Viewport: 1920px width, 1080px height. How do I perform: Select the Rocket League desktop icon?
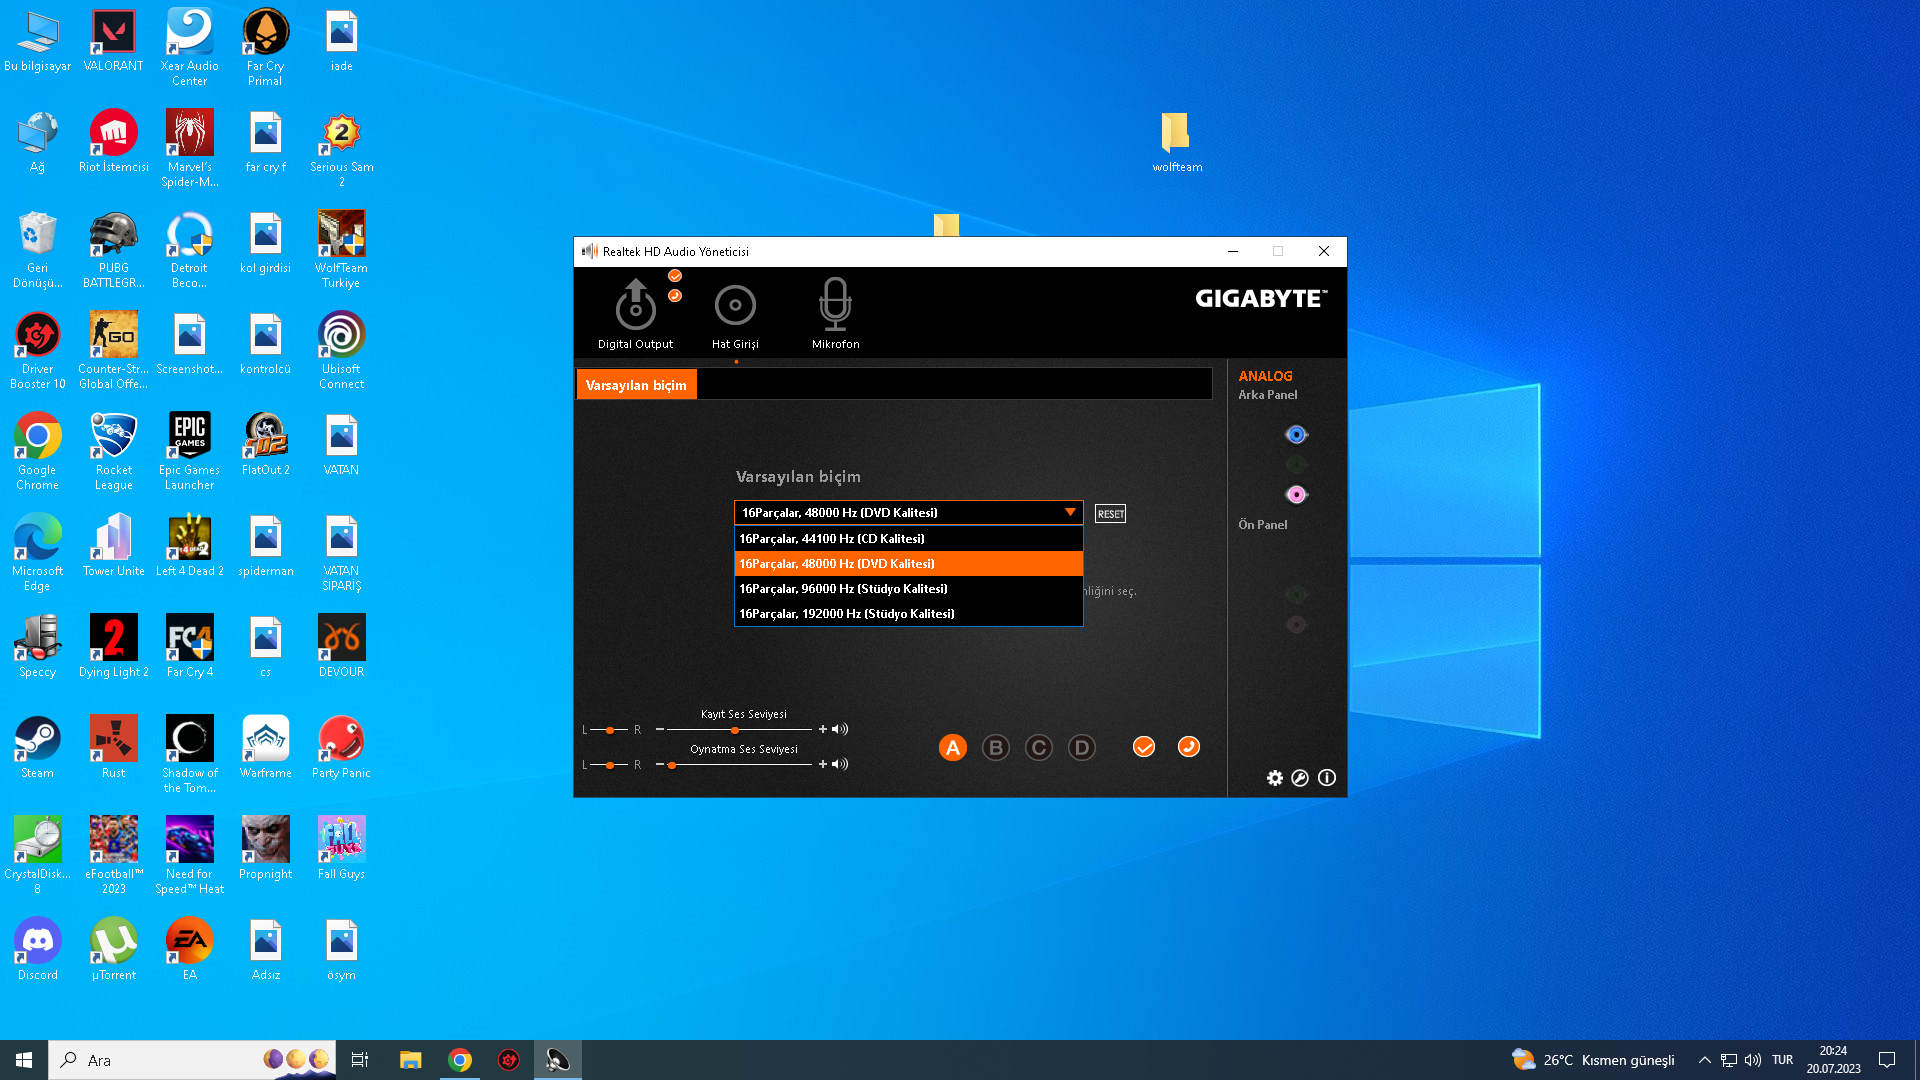point(113,451)
